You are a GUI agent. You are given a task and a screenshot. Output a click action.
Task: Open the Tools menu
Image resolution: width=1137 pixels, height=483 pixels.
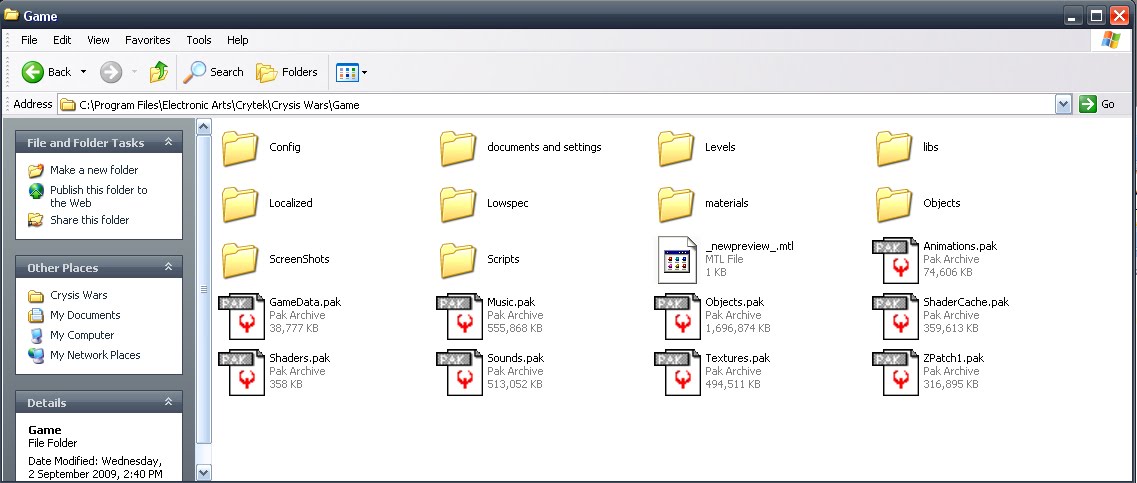pyautogui.click(x=199, y=40)
